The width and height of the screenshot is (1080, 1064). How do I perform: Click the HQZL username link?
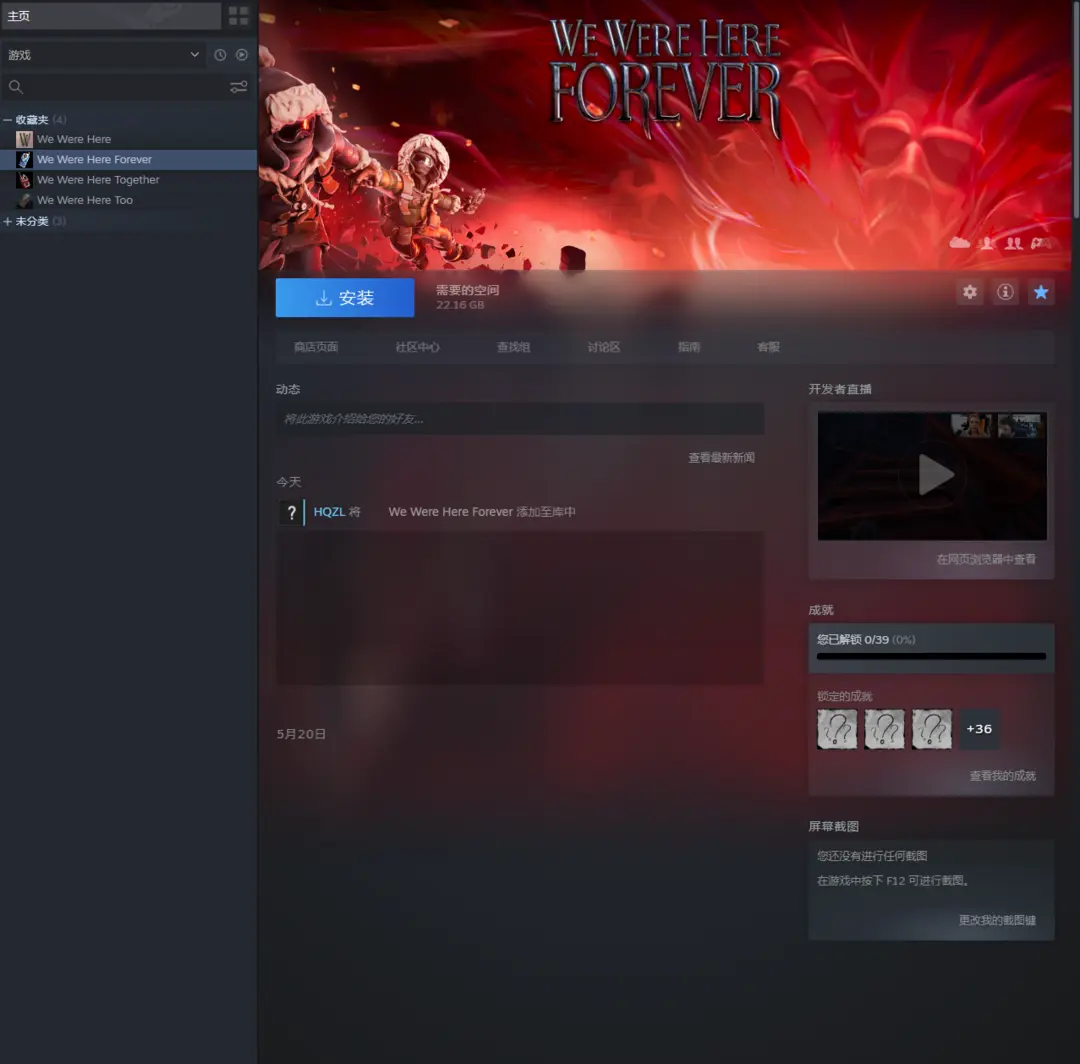coord(329,512)
